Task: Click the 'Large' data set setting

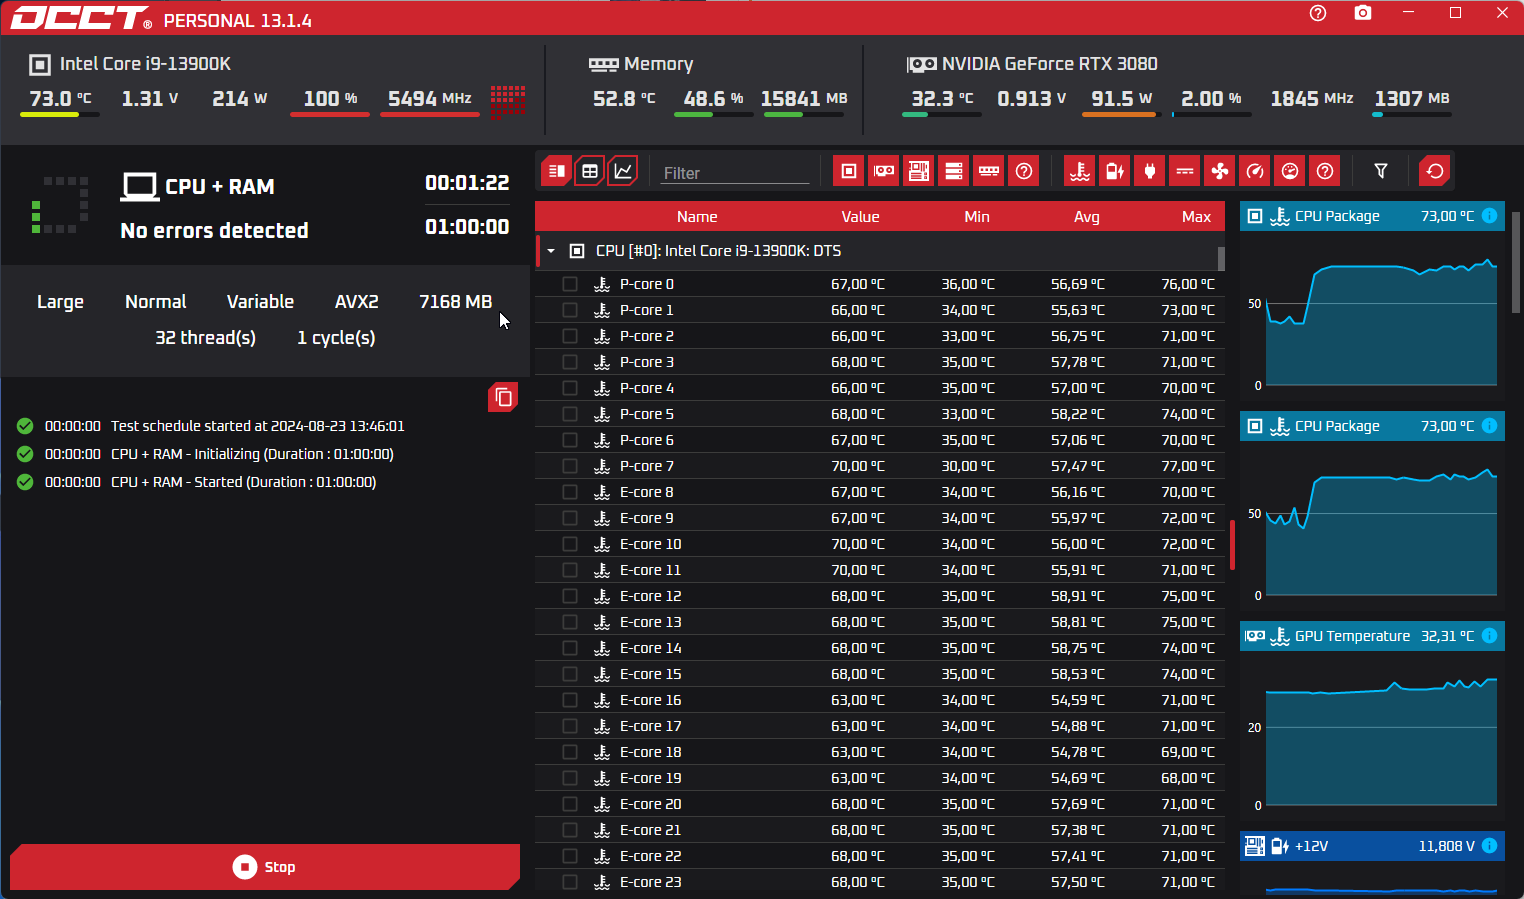Action: [60, 302]
